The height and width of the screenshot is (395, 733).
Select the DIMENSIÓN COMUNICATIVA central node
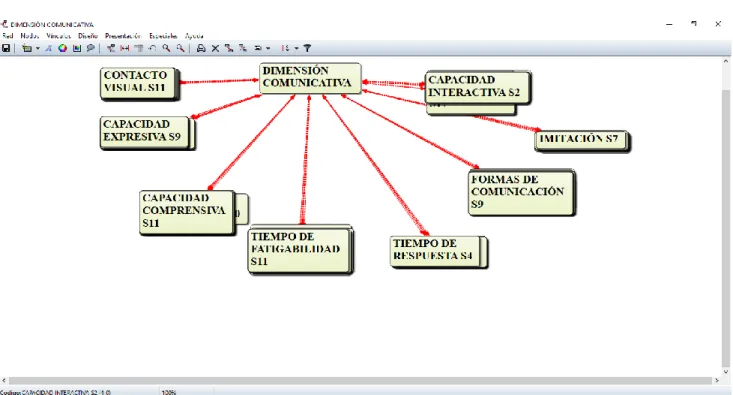(x=310, y=78)
